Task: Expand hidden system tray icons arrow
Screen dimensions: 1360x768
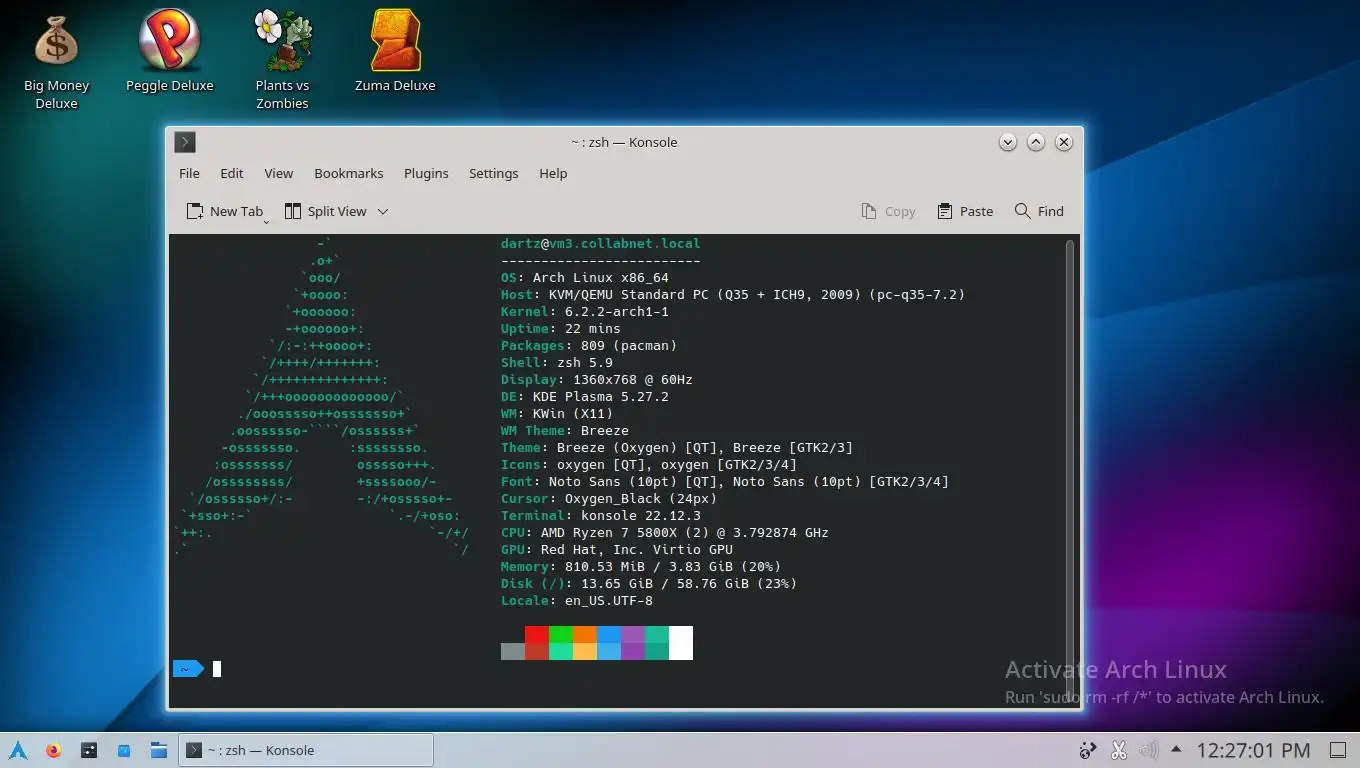Action: [x=1176, y=750]
